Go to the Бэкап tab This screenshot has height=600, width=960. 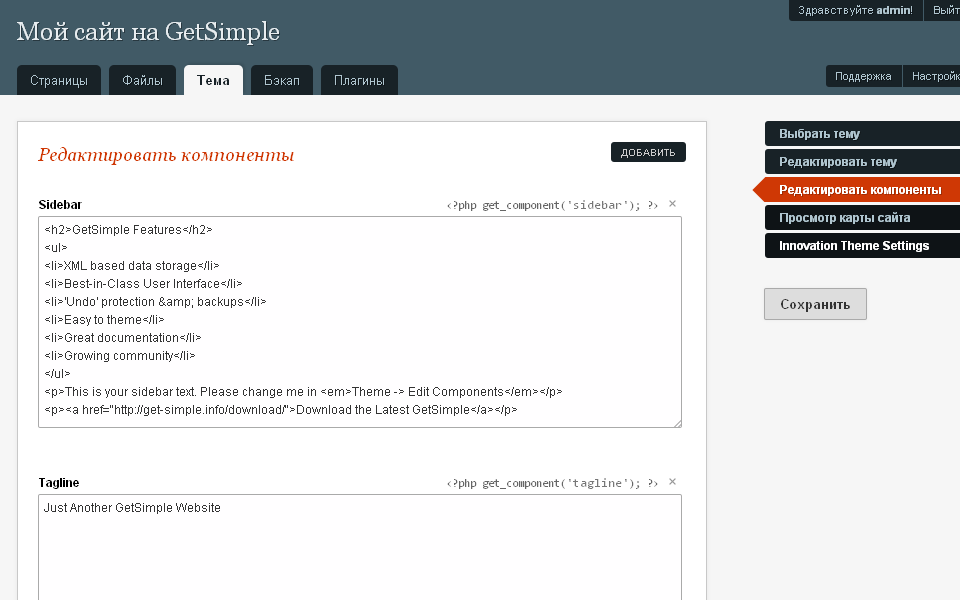pos(282,81)
